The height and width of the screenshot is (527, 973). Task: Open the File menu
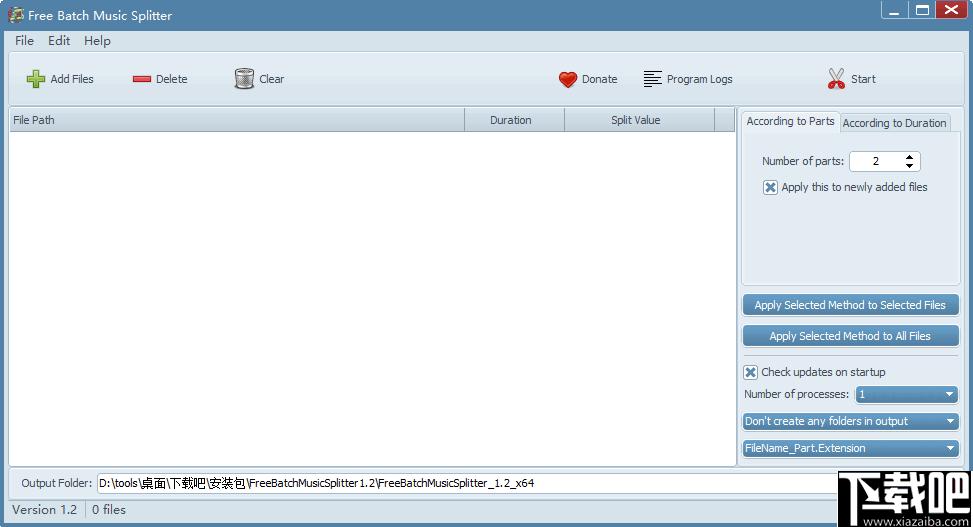click(24, 41)
